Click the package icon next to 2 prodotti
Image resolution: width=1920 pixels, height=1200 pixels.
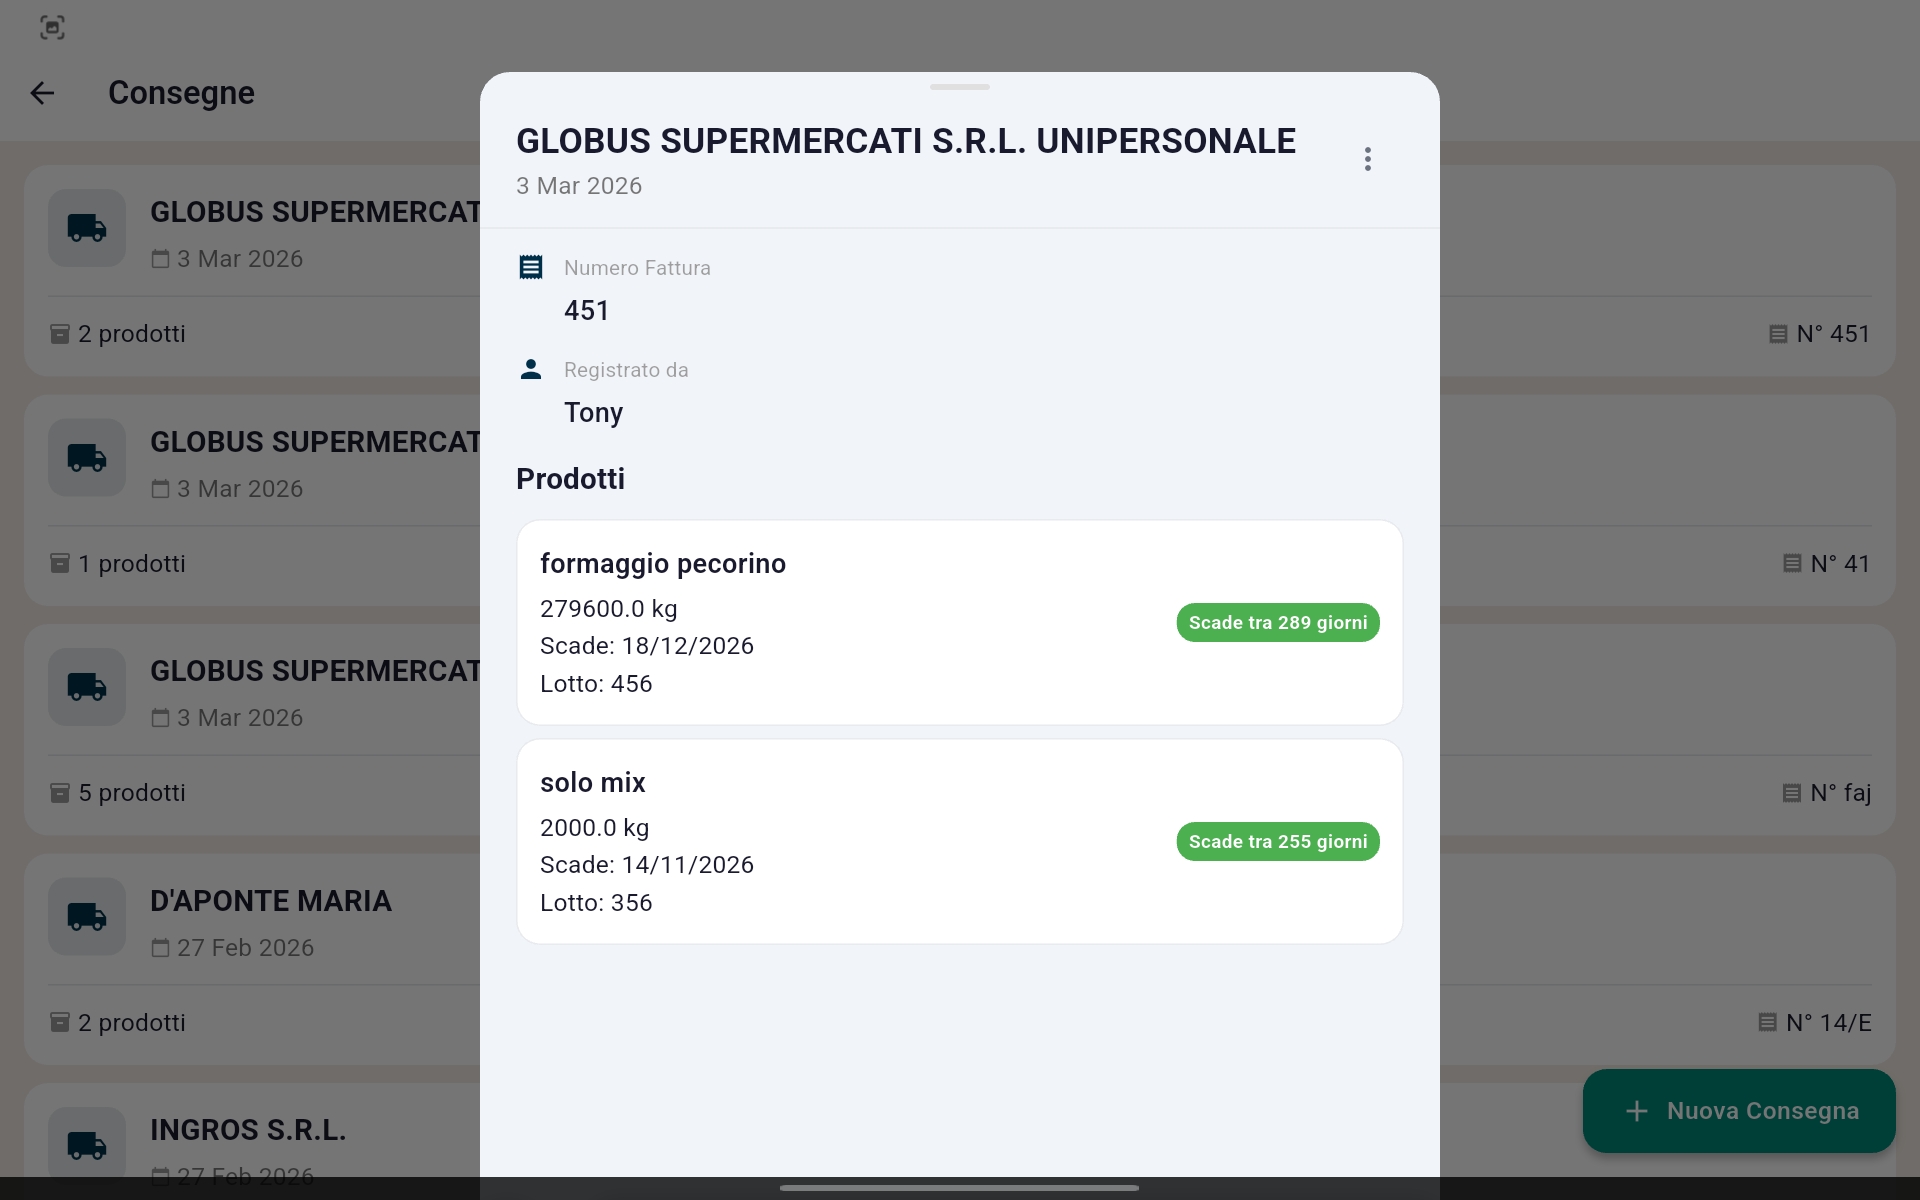tap(59, 332)
